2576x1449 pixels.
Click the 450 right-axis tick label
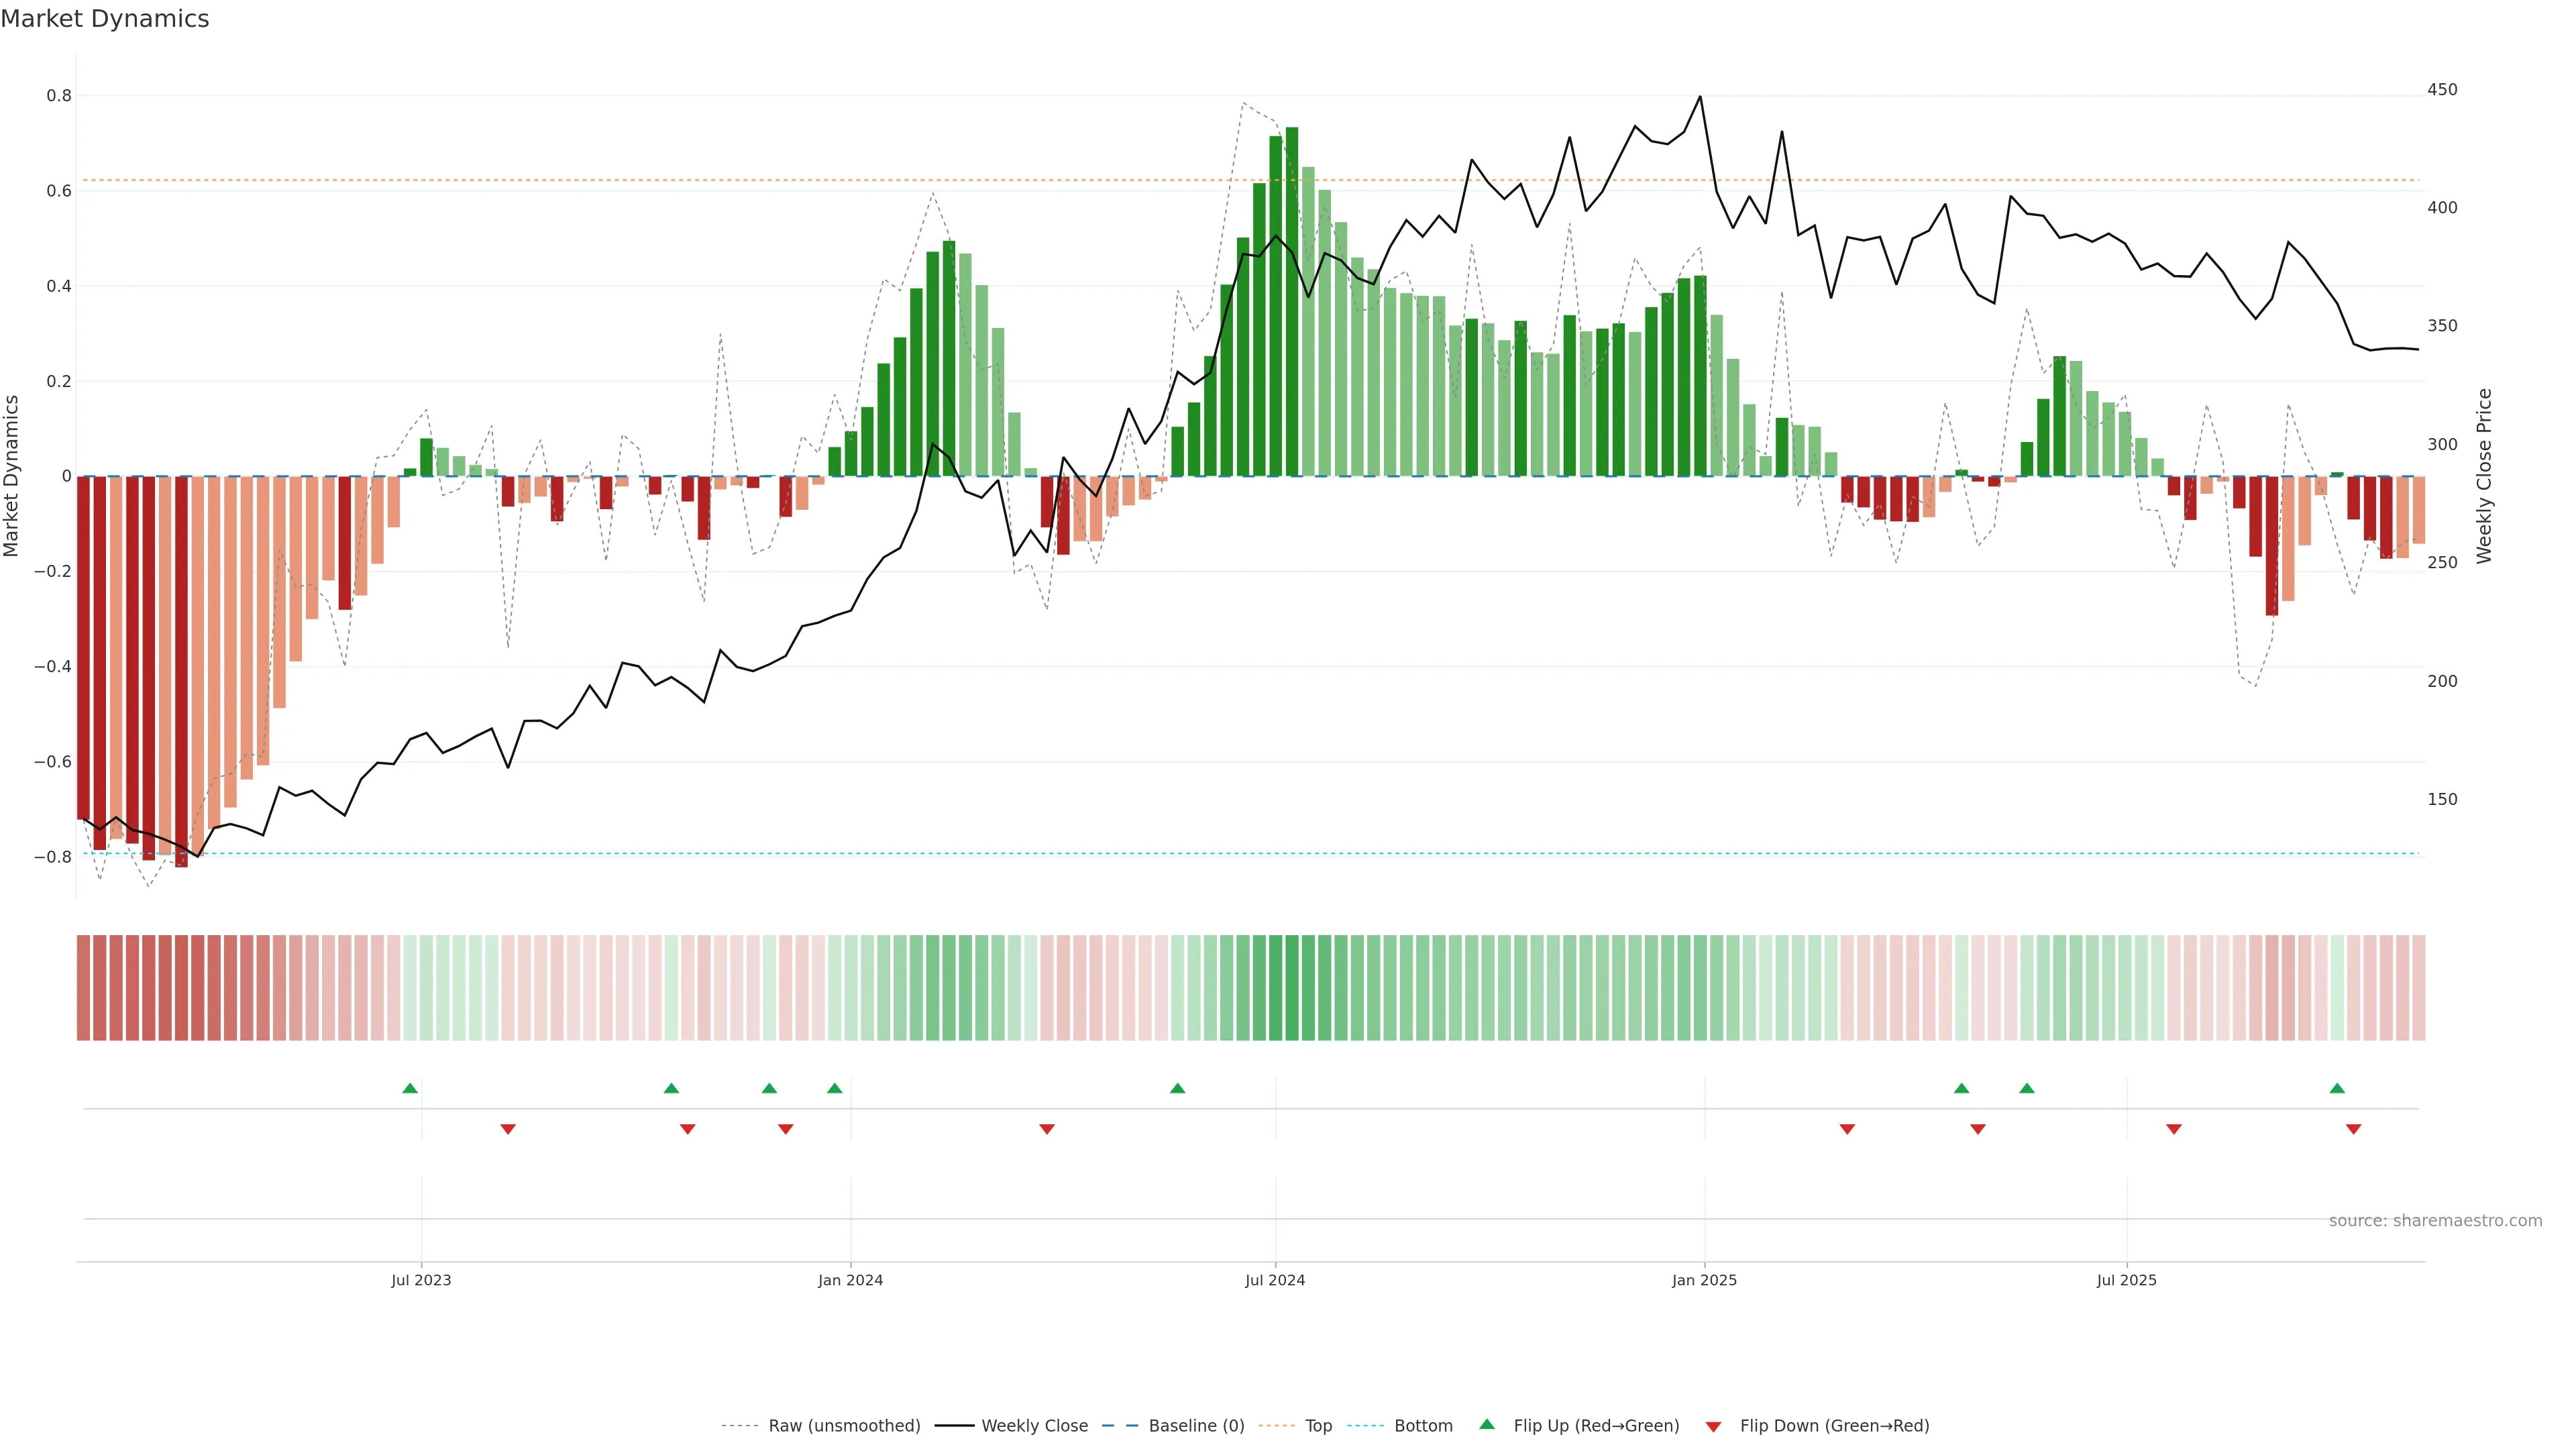pyautogui.click(x=2441, y=90)
